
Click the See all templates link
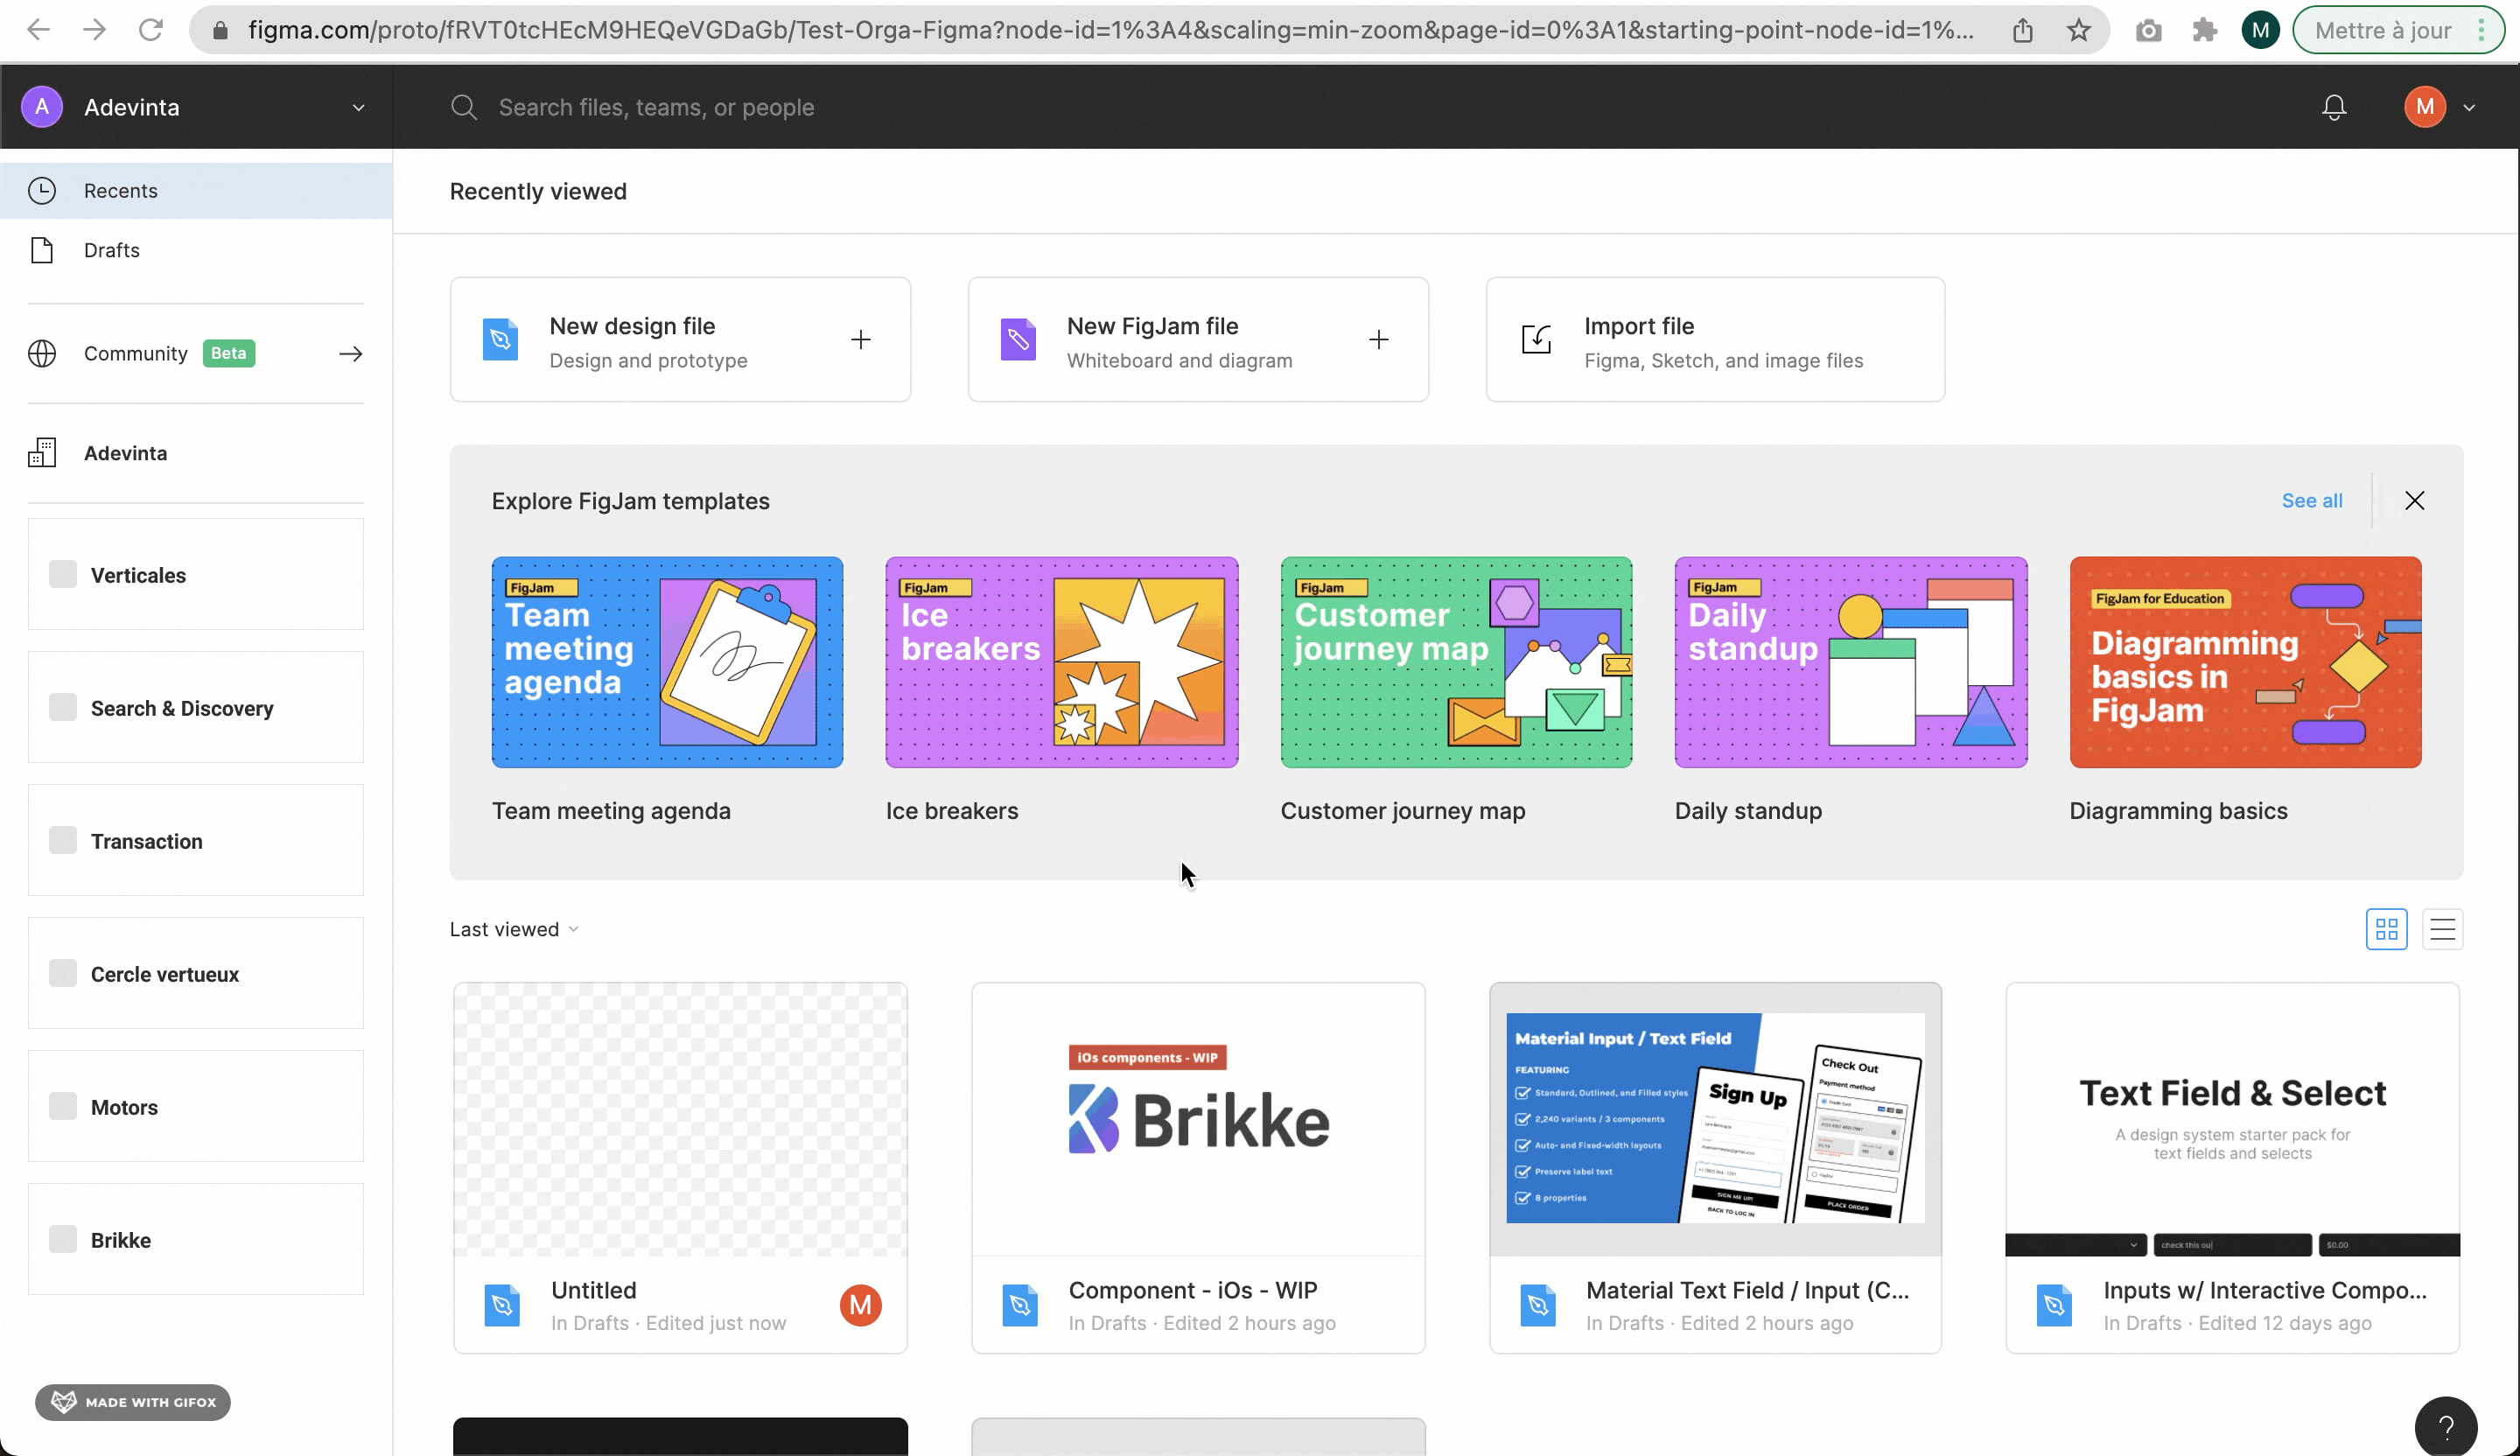[2311, 500]
